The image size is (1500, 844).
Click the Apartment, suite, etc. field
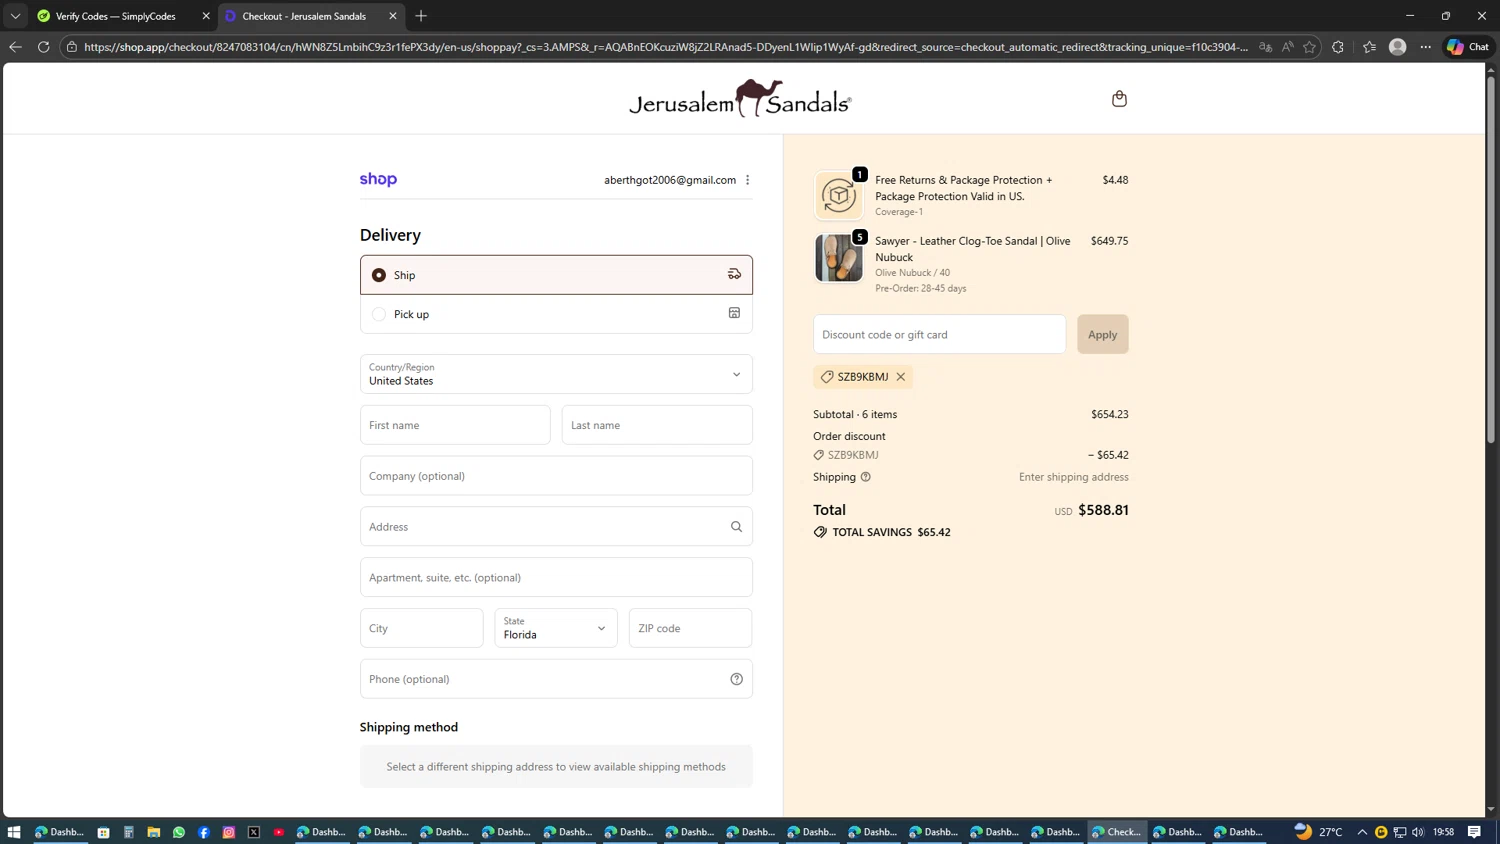point(556,577)
